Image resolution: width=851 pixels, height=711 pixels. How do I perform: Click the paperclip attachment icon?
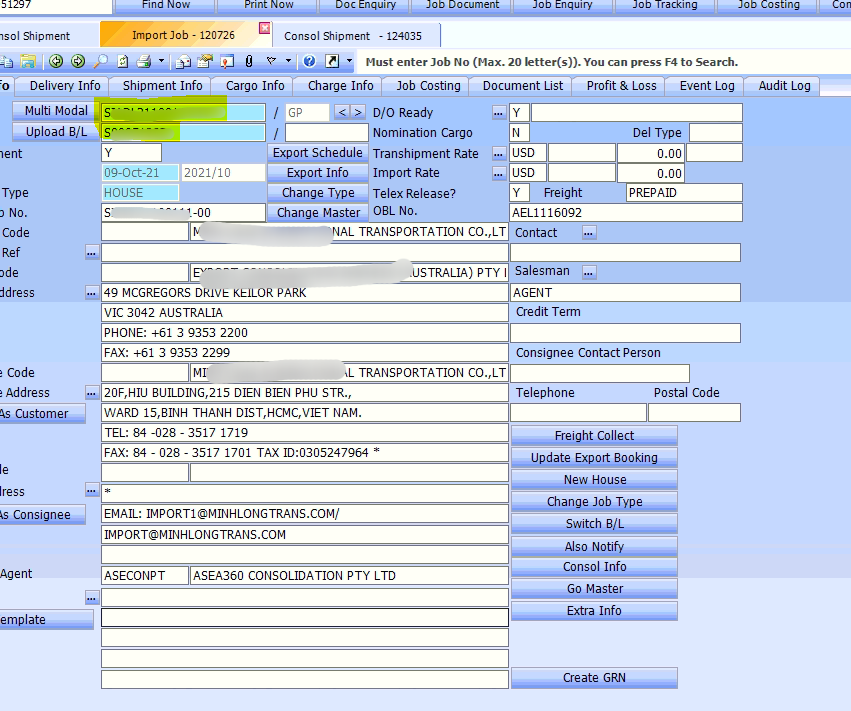[x=247, y=62]
